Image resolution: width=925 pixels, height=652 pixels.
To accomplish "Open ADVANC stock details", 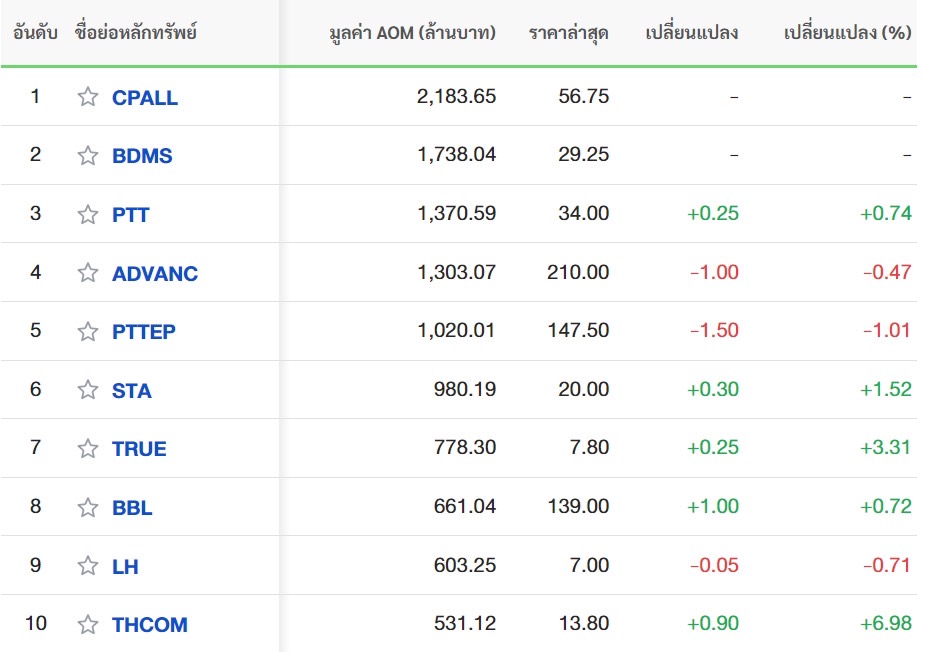I will pyautogui.click(x=154, y=273).
